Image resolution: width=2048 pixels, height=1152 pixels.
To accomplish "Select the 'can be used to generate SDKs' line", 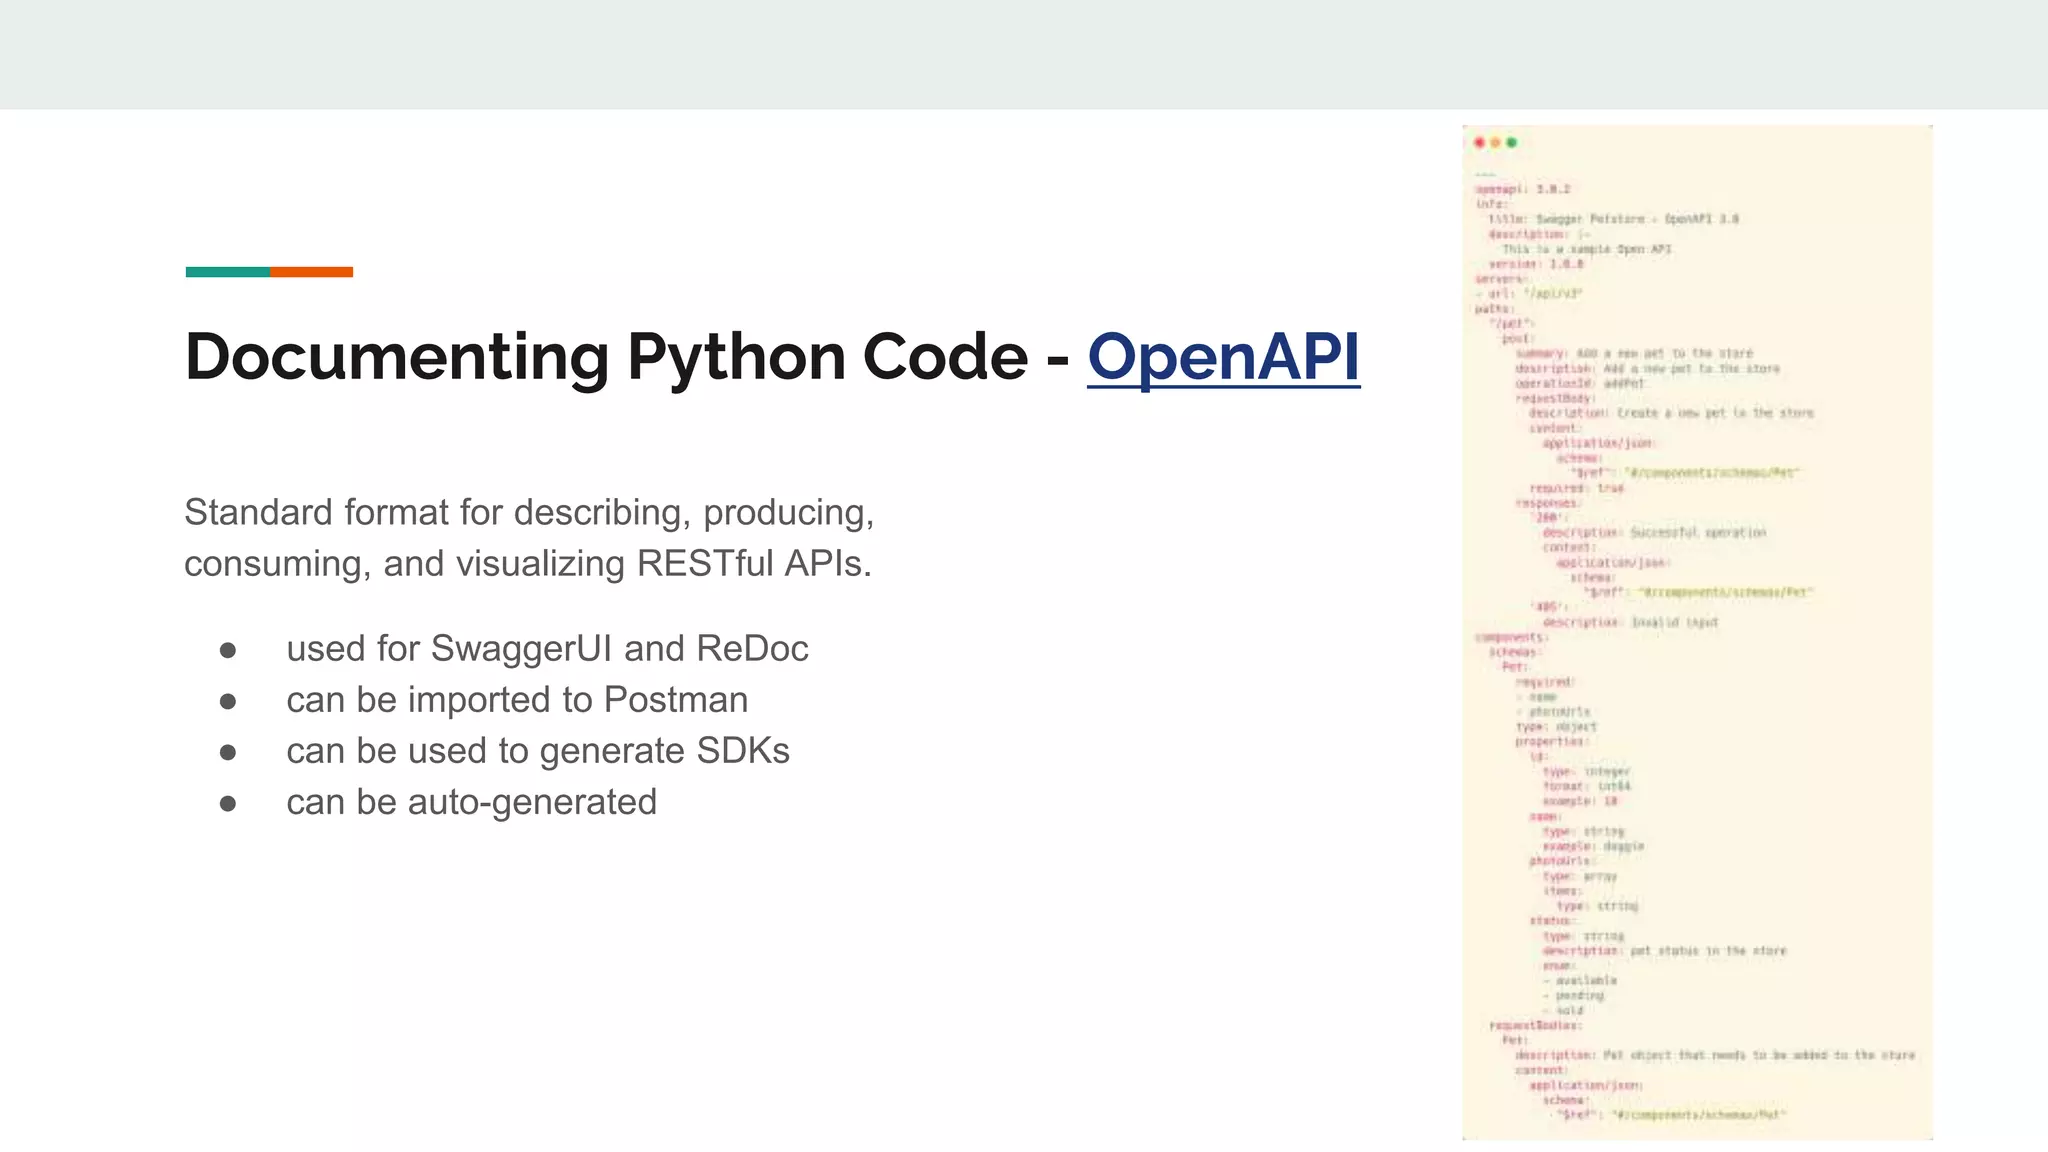I will tap(538, 751).
